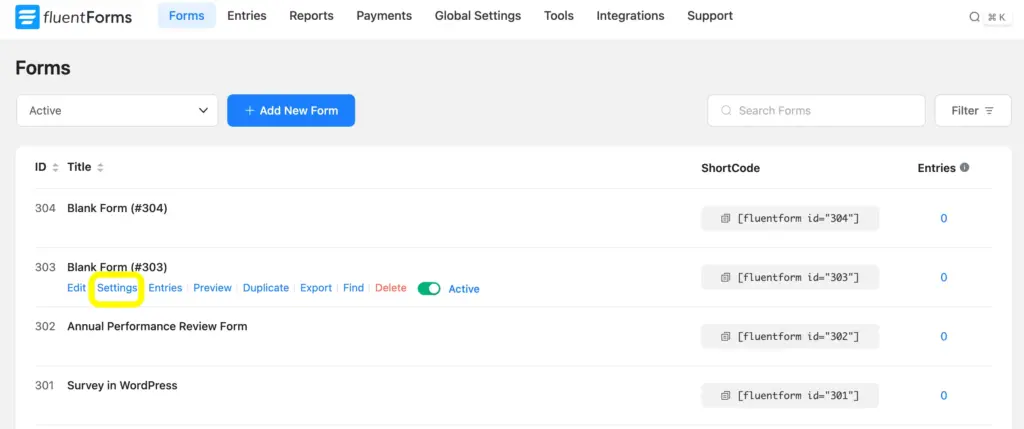Open Annual Performance Review Form
The height and width of the screenshot is (429, 1024).
pos(157,326)
